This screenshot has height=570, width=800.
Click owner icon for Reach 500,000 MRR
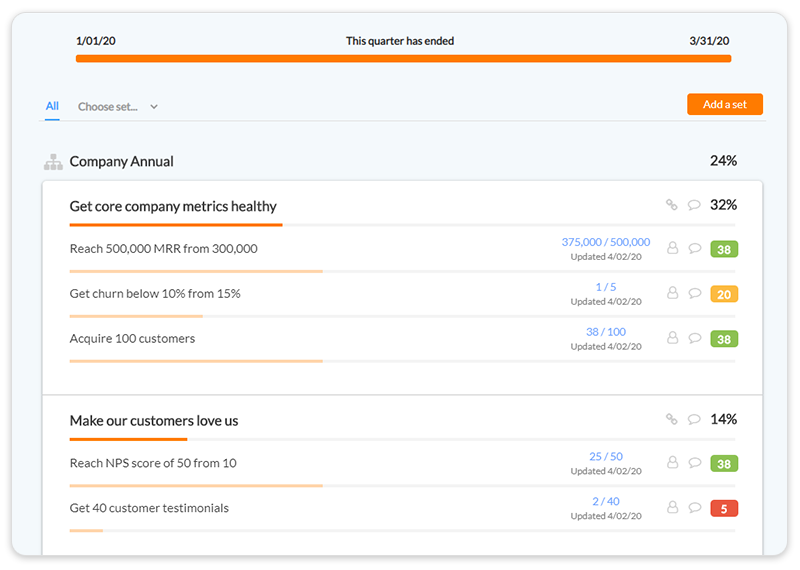click(672, 248)
